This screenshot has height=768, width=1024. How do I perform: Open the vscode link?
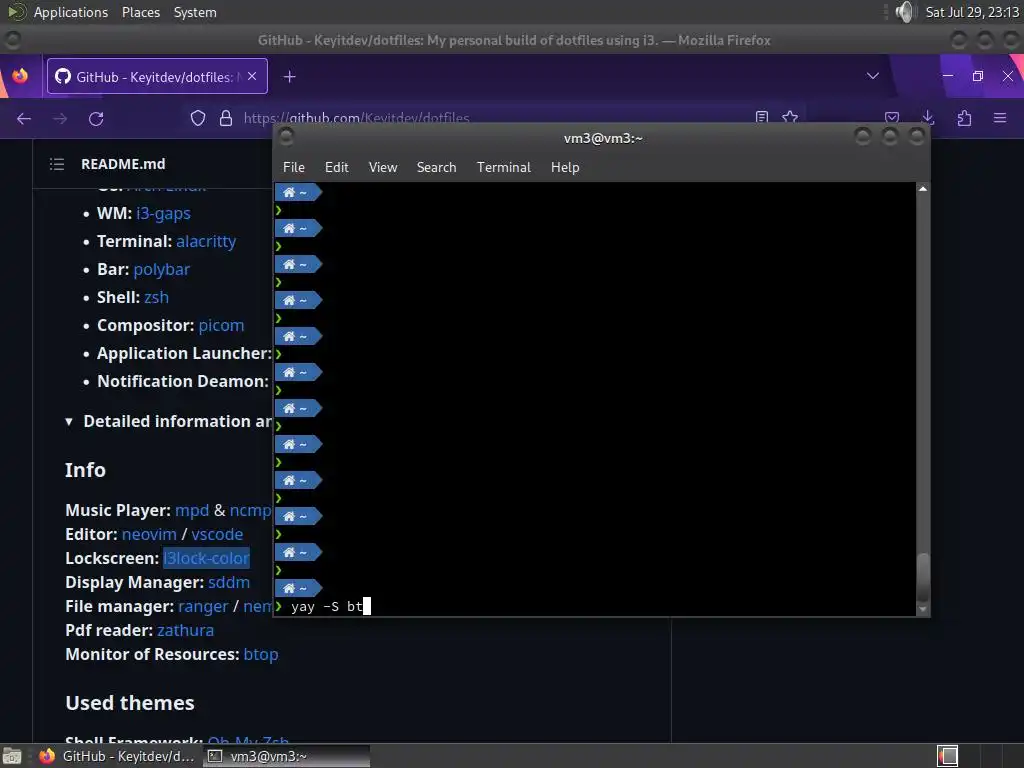click(x=217, y=534)
